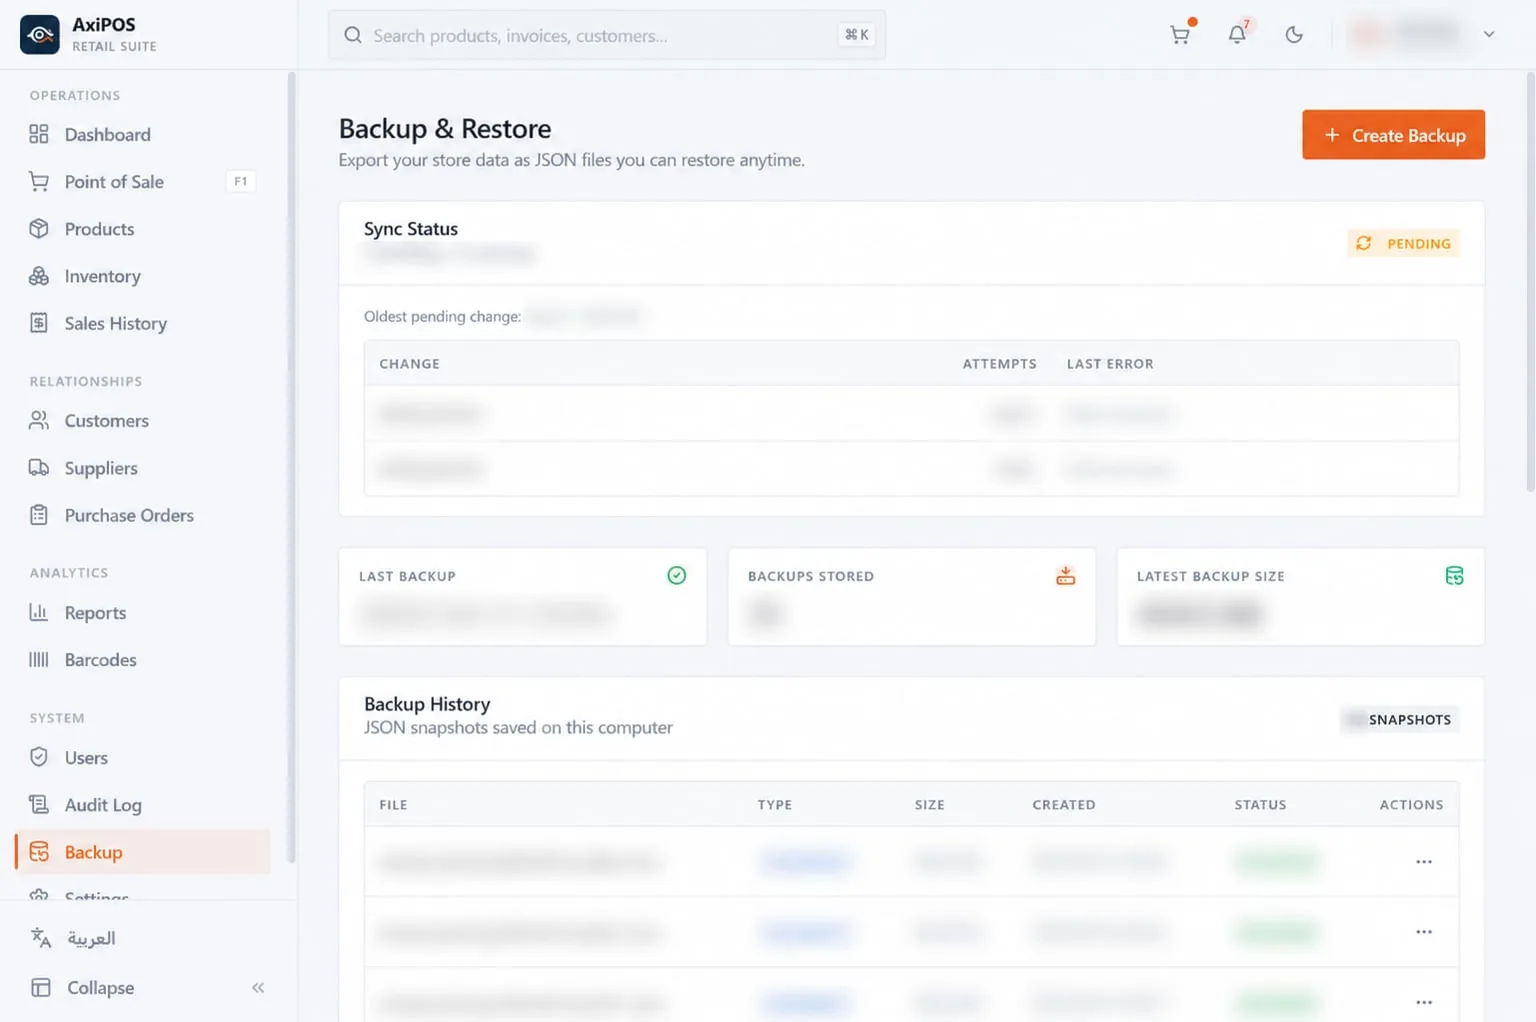Click the Create Backup button
Screen dimensions: 1536x1022
pyautogui.click(x=1393, y=135)
